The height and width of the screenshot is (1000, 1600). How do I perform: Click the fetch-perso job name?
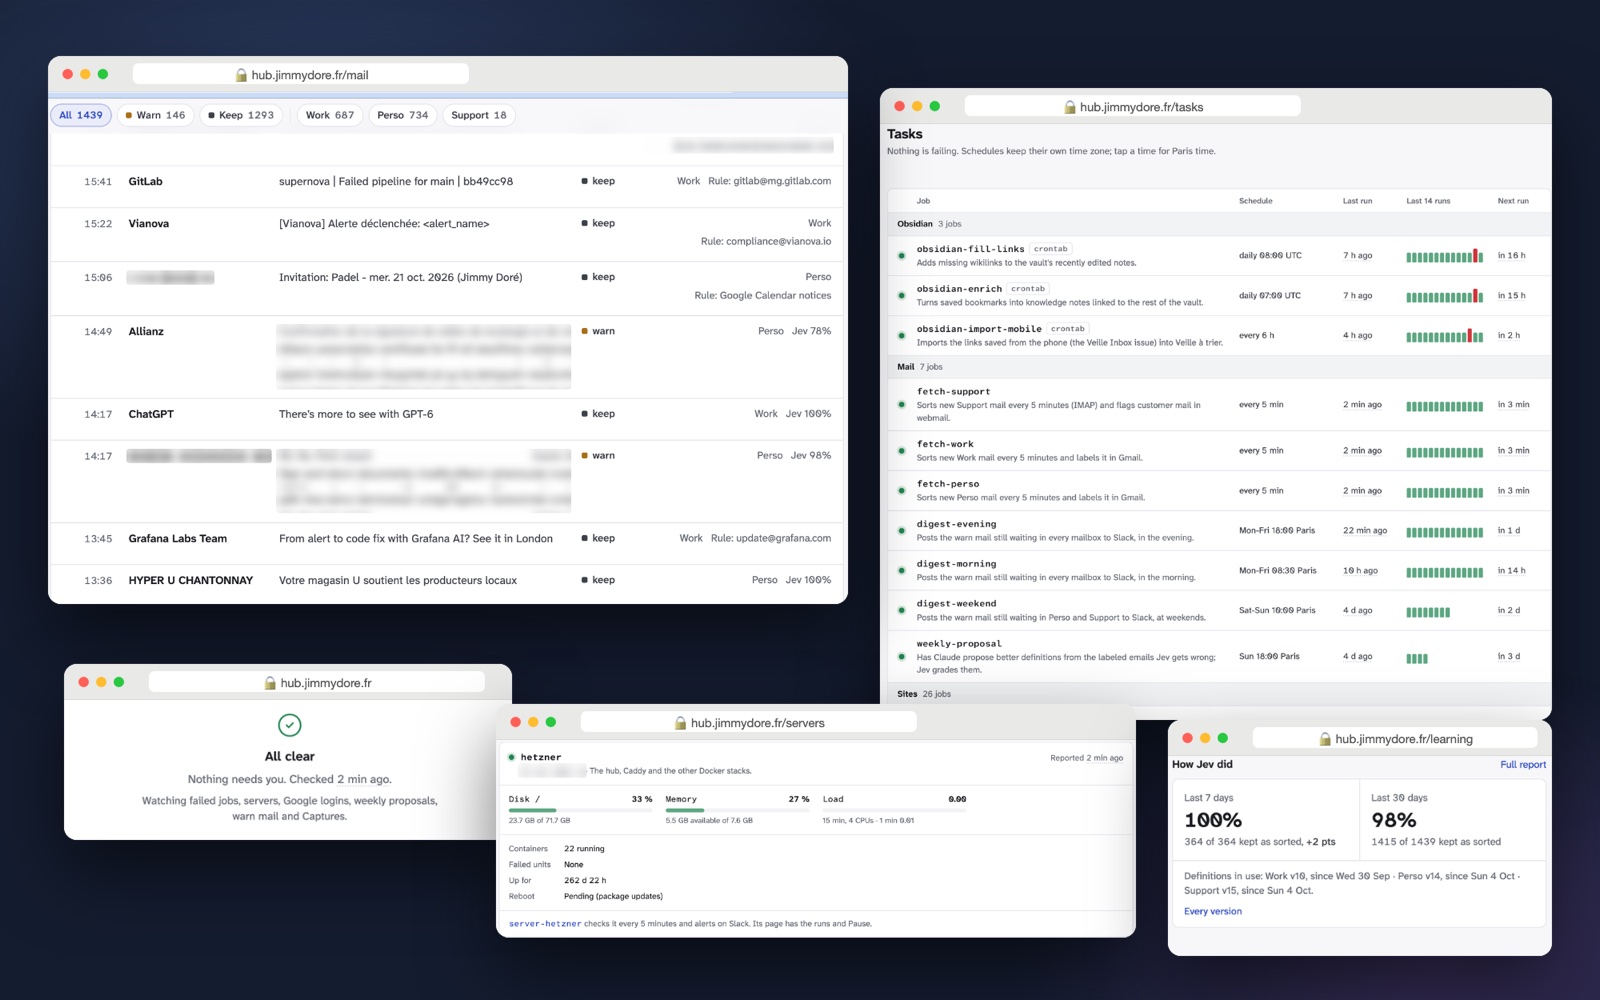point(948,484)
